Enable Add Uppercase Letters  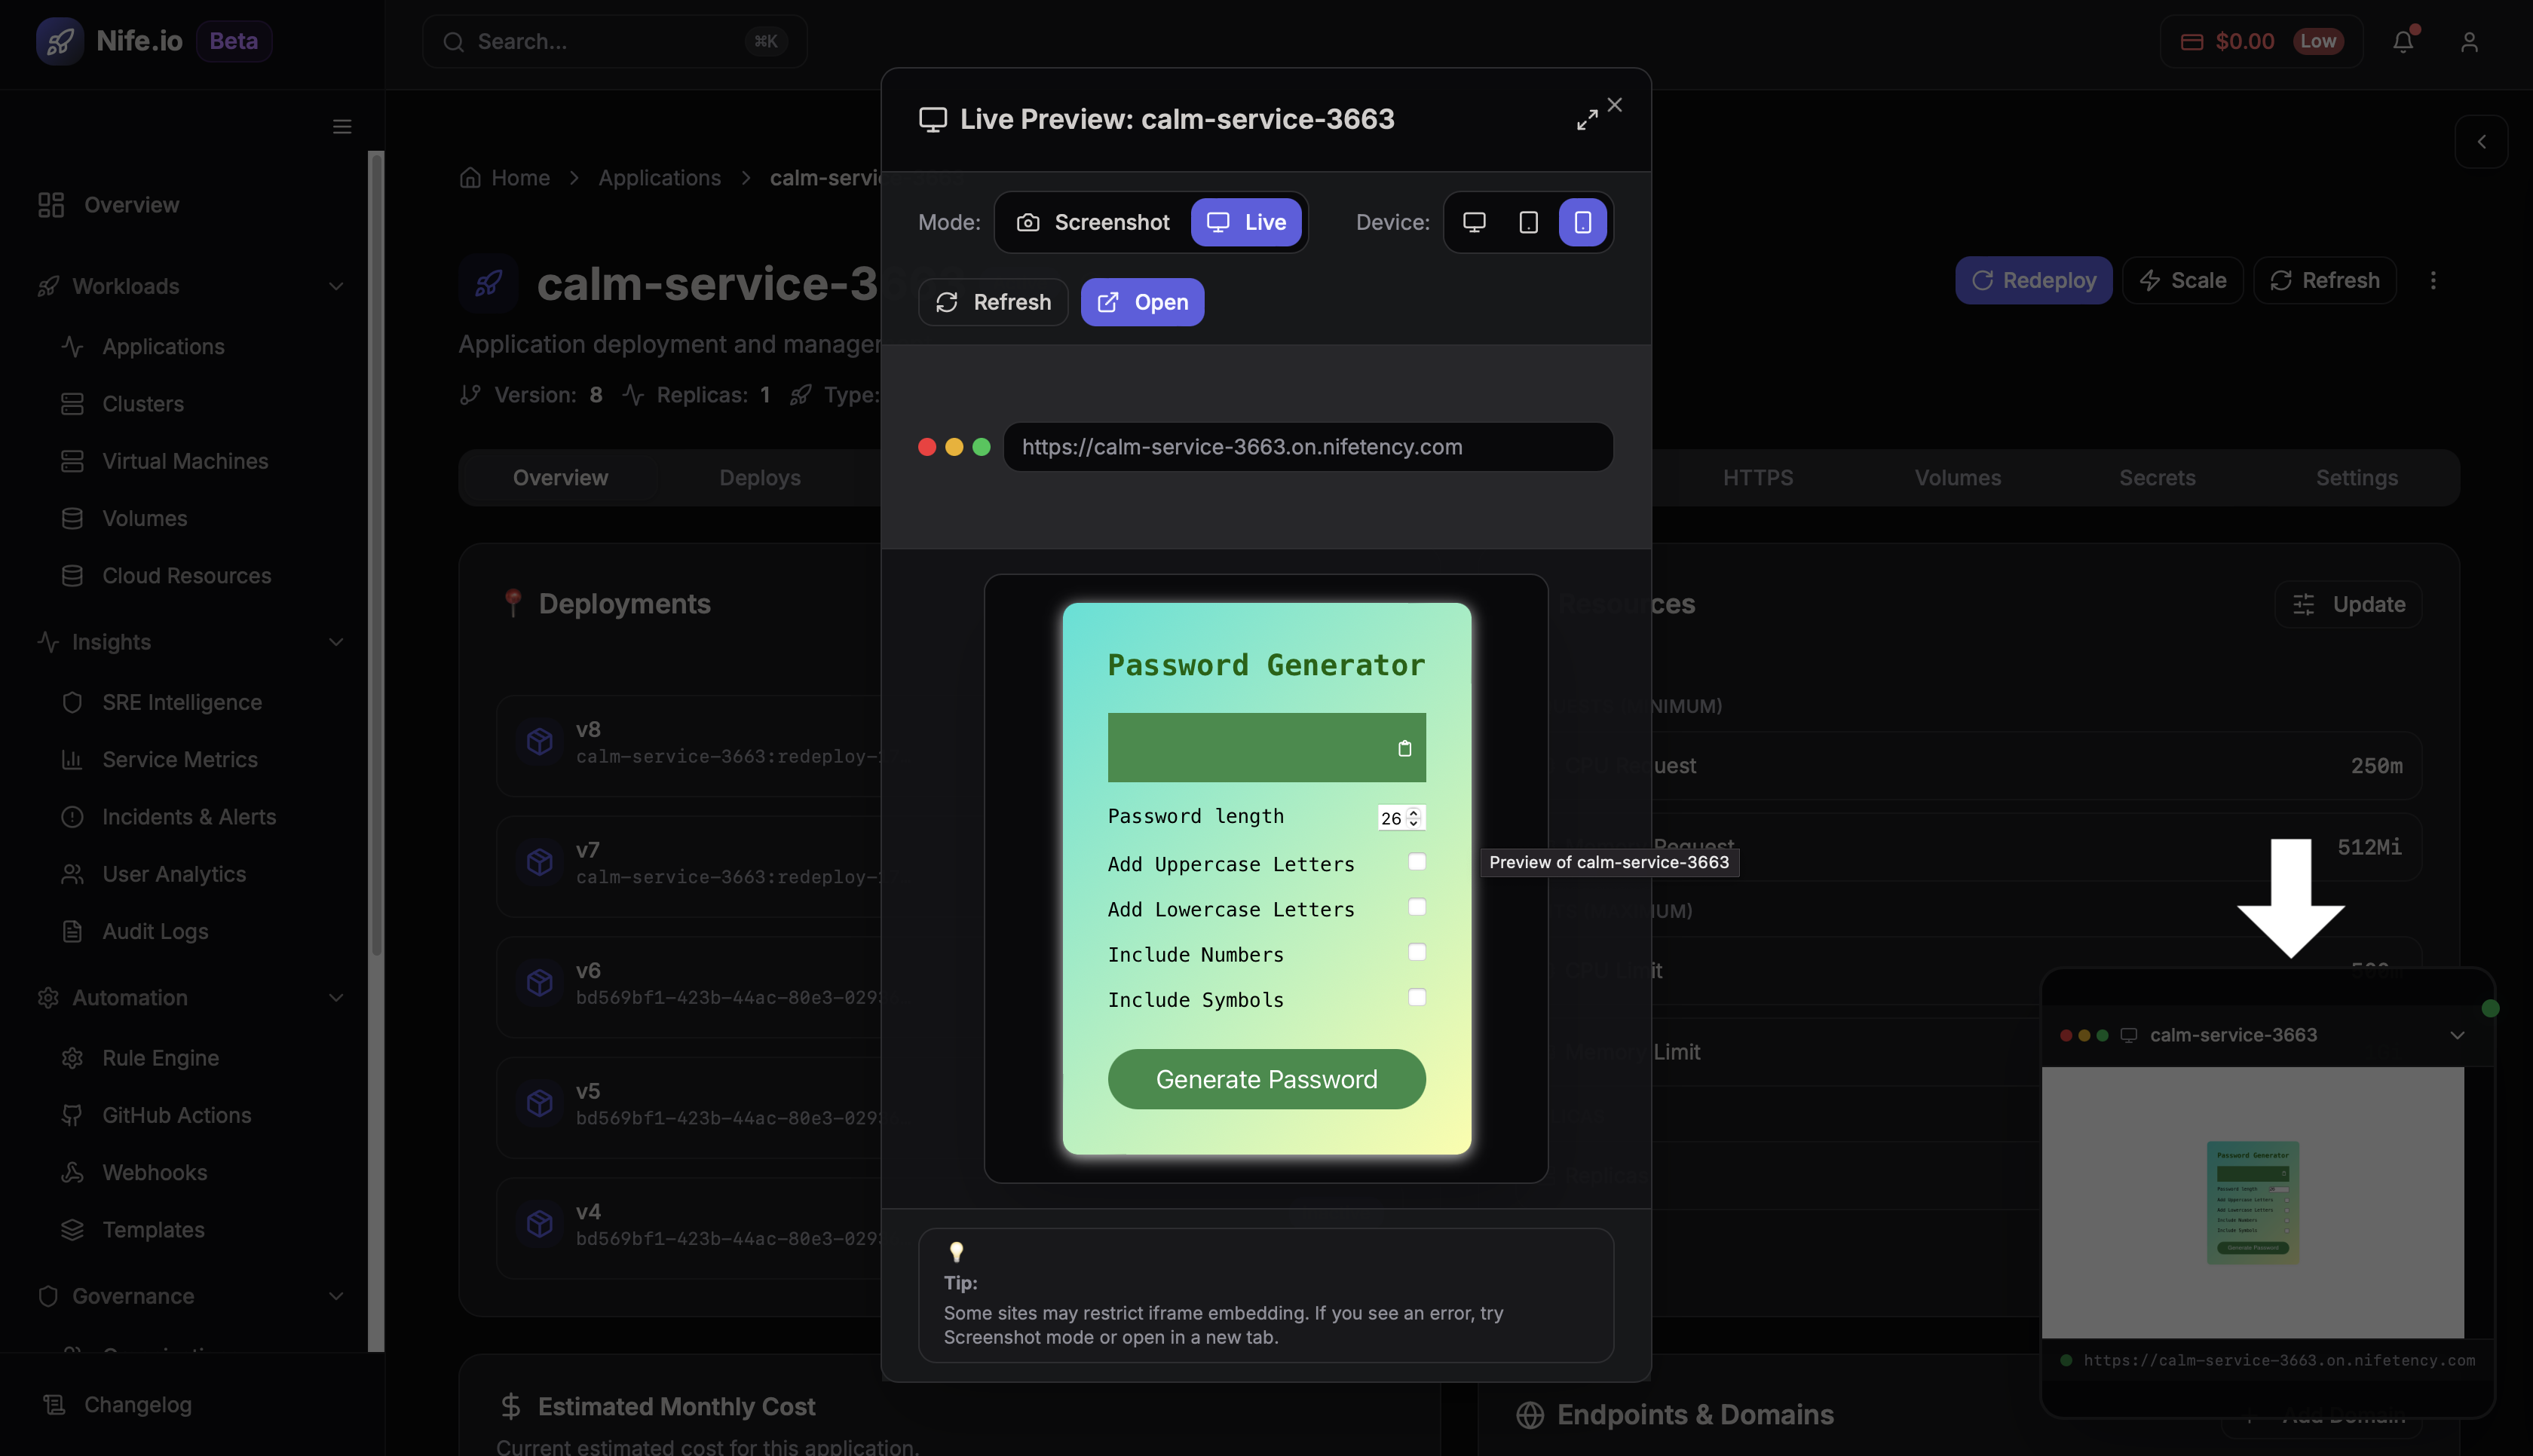click(x=1416, y=861)
